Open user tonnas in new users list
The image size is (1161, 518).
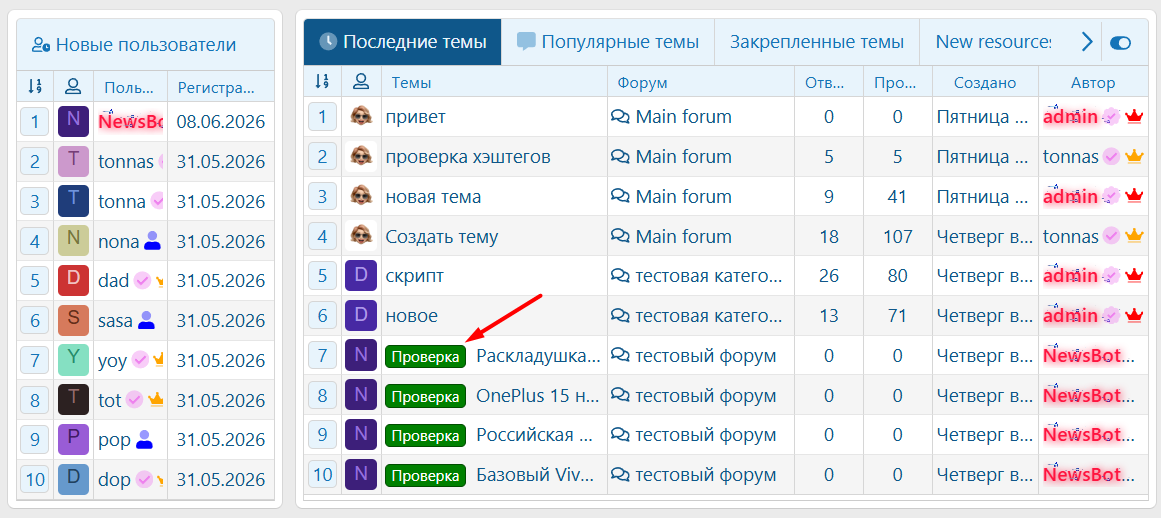tap(126, 161)
